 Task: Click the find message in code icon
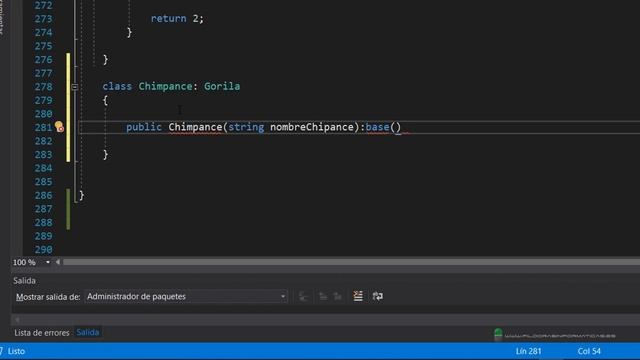pyautogui.click(x=303, y=296)
